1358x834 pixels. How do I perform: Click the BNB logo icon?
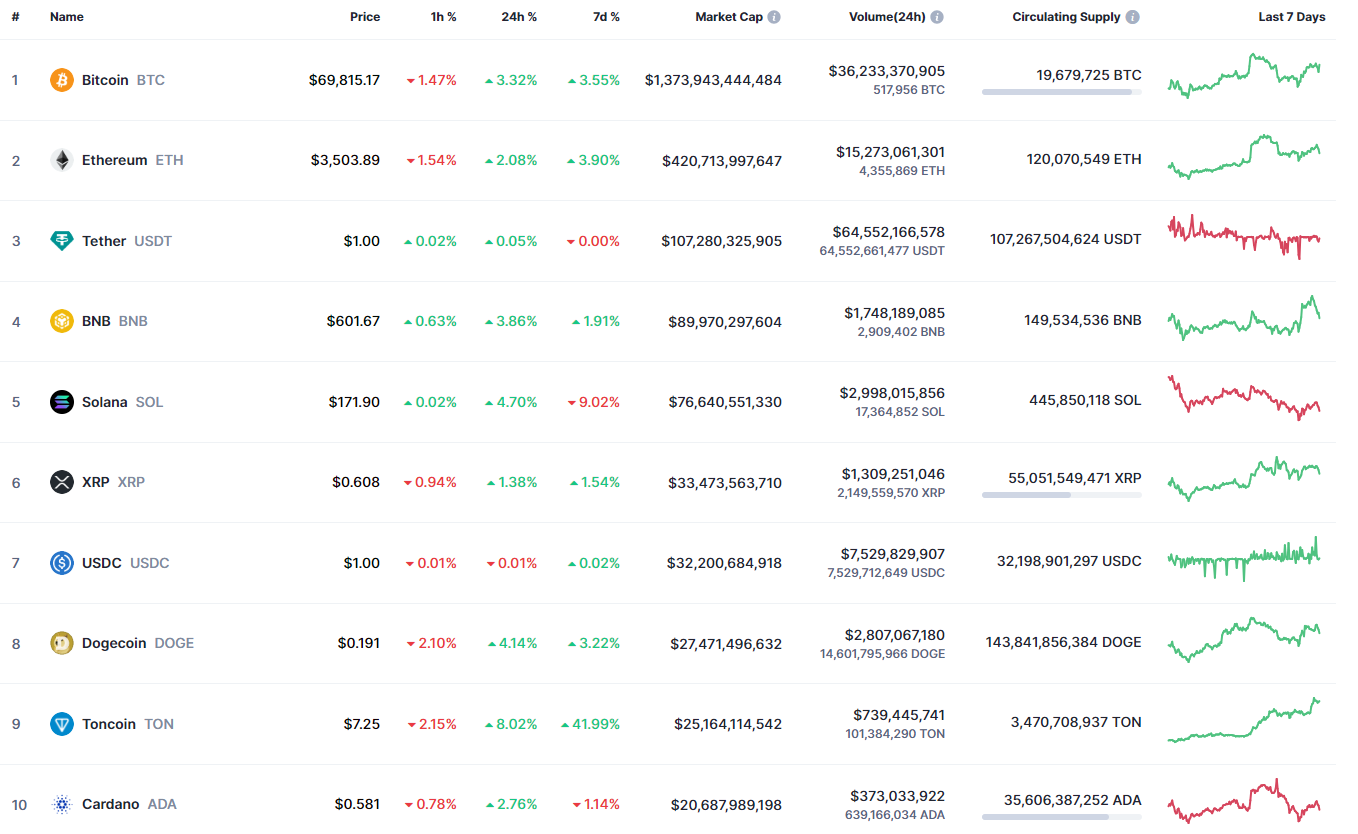[x=62, y=321]
